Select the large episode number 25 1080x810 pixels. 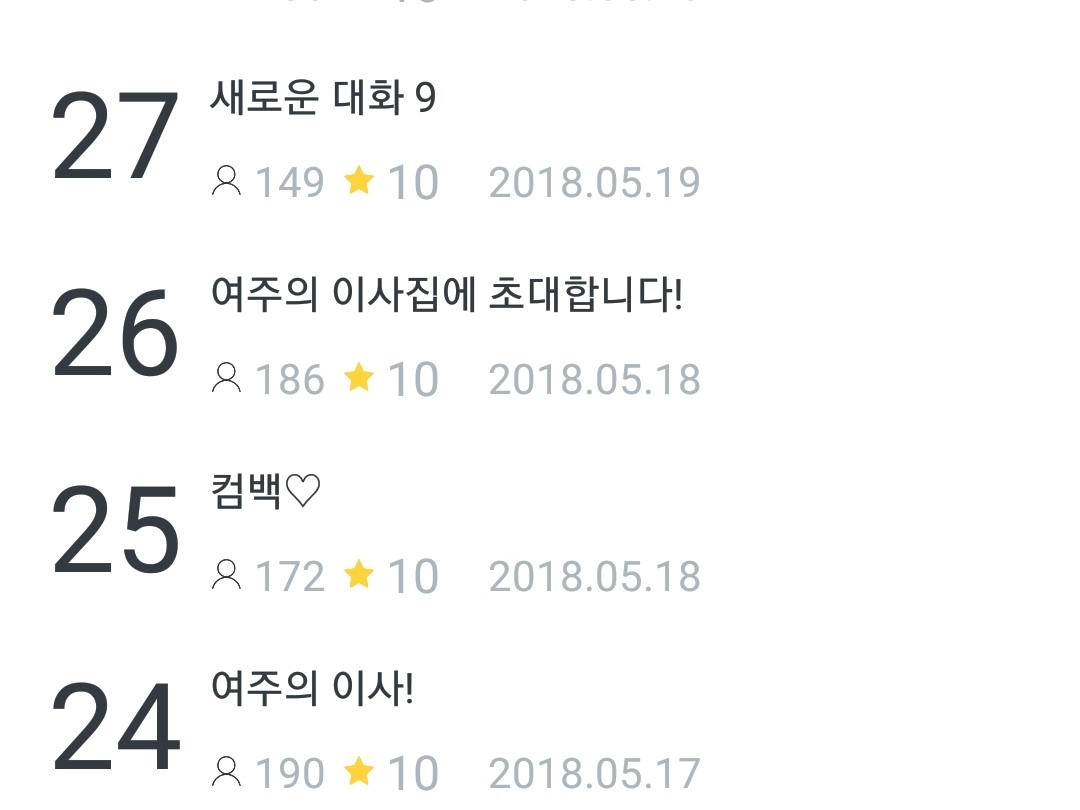click(115, 532)
